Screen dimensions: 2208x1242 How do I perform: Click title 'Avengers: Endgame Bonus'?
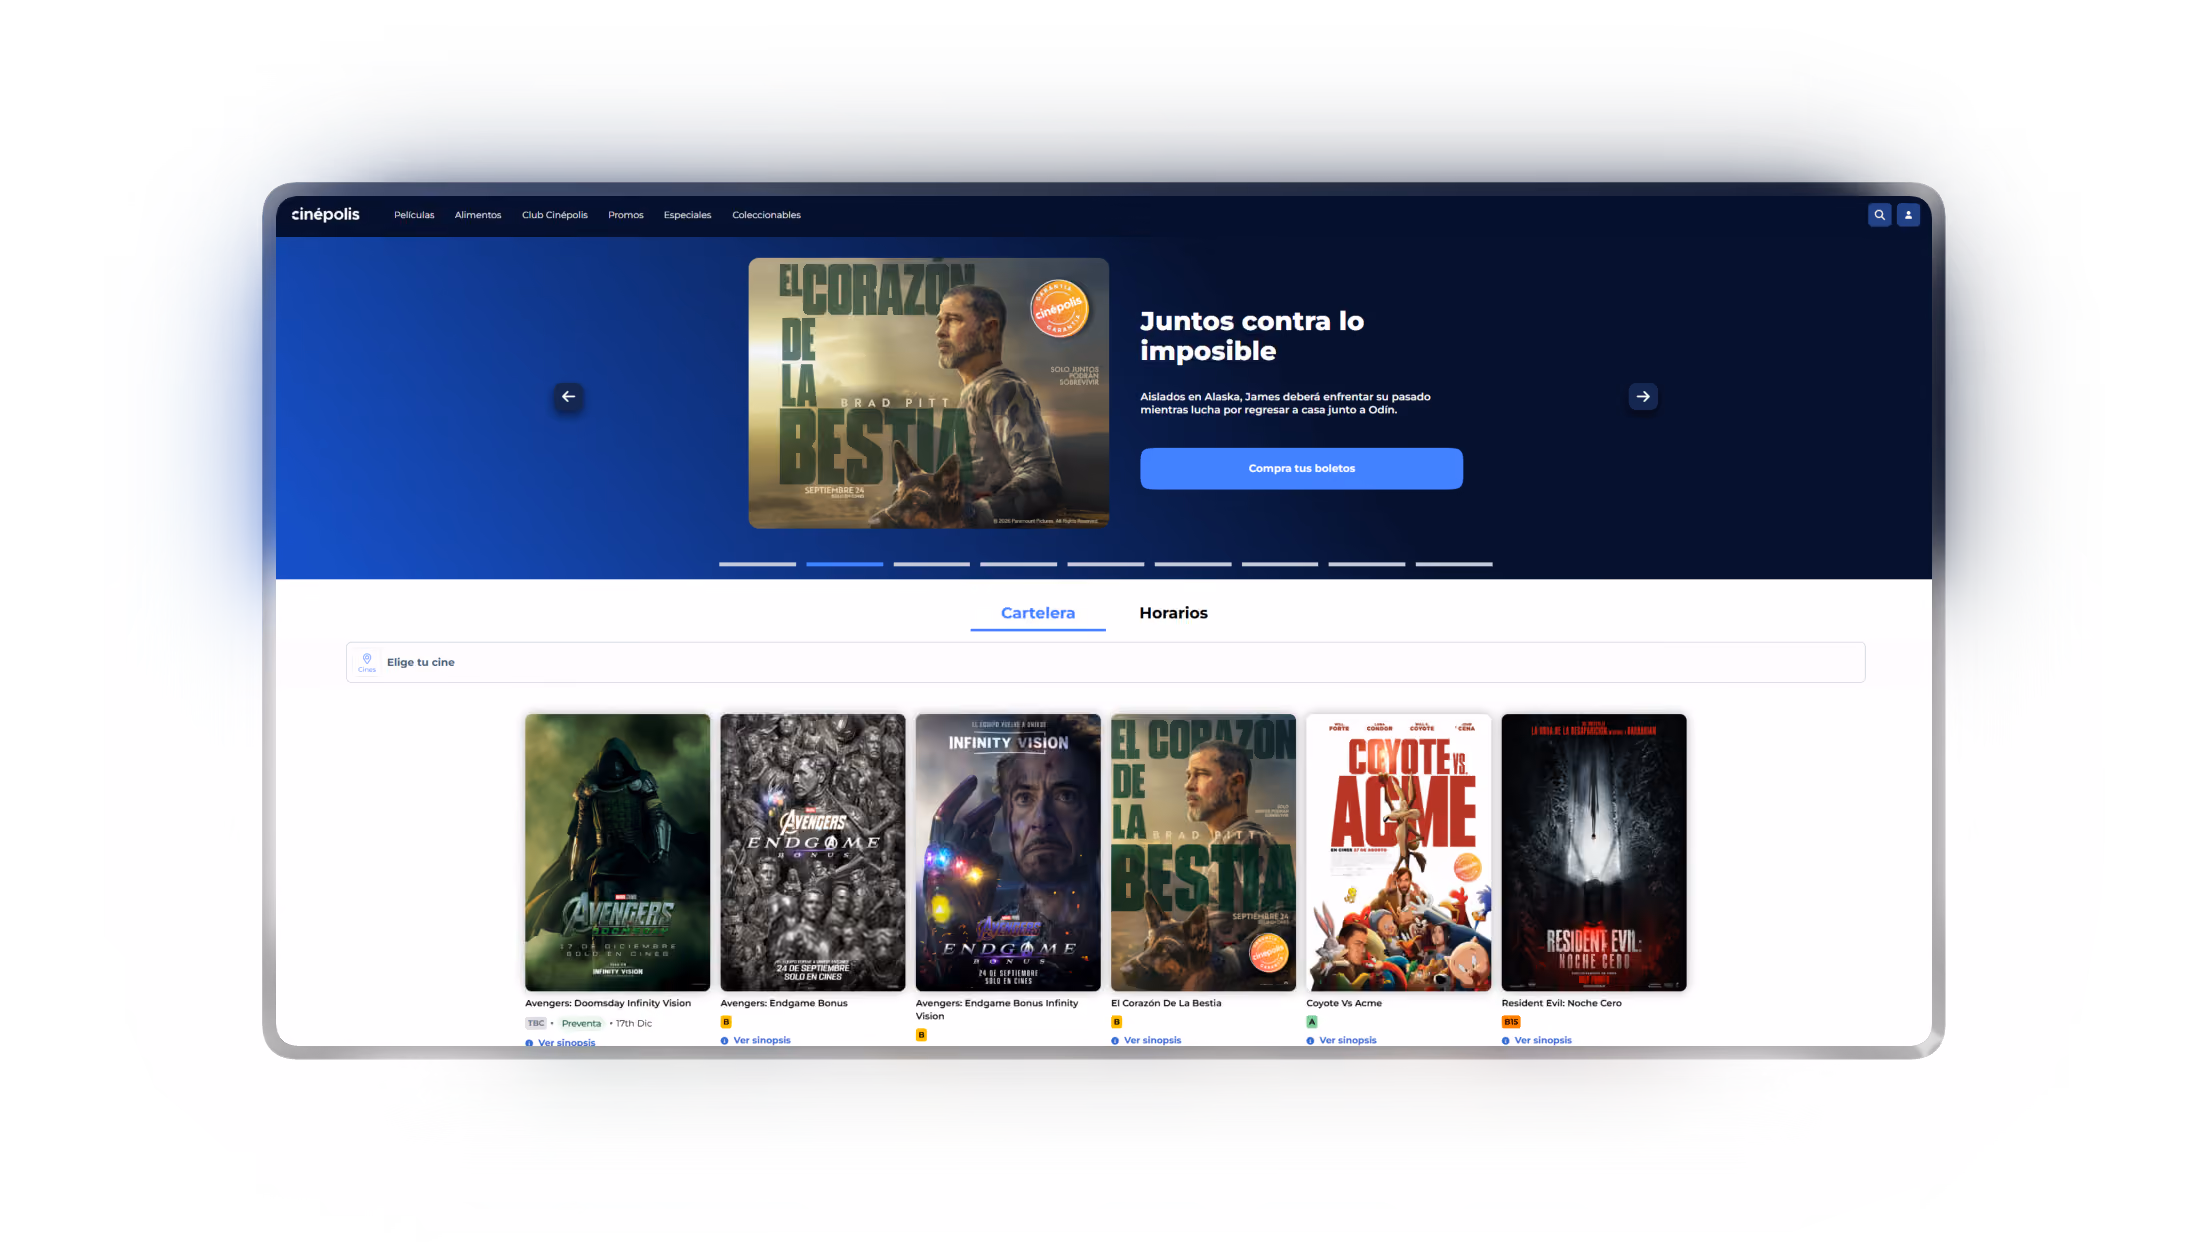click(x=784, y=1003)
